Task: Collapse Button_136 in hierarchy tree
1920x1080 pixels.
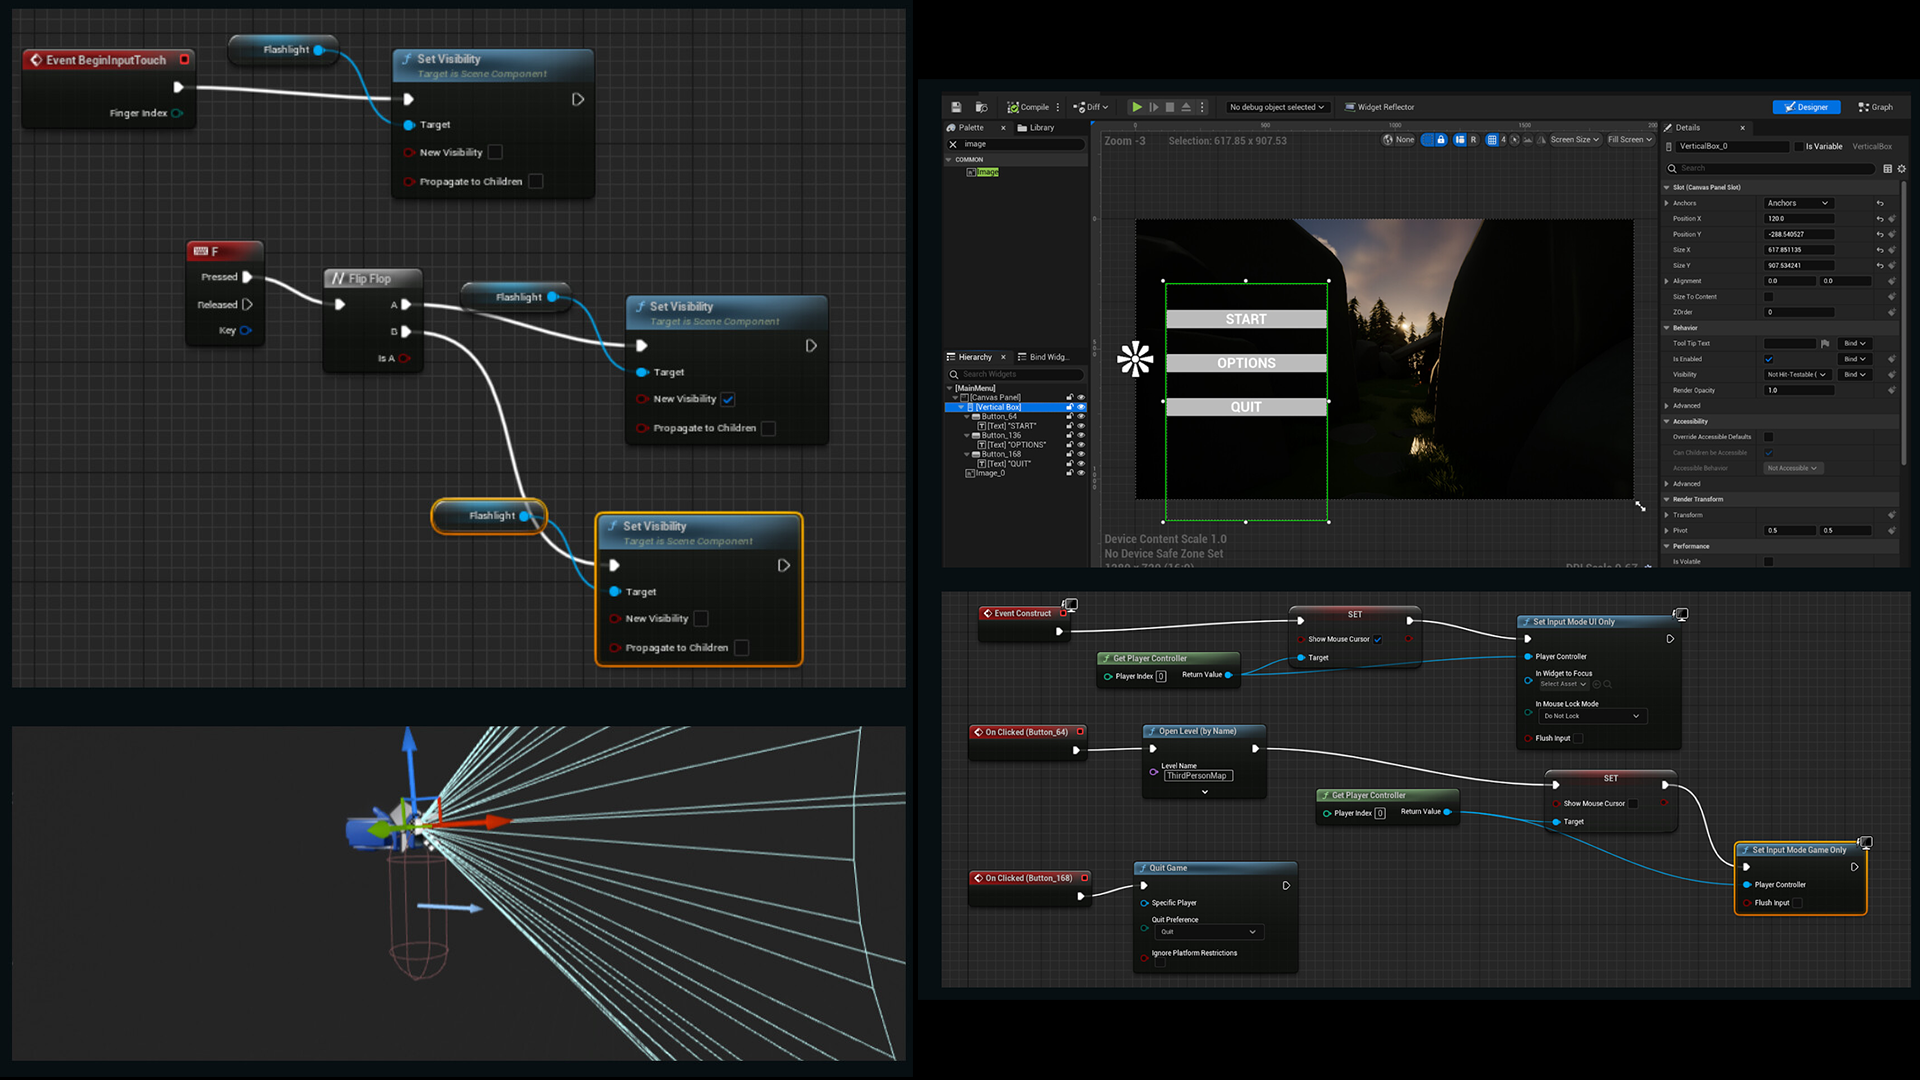Action: (967, 436)
